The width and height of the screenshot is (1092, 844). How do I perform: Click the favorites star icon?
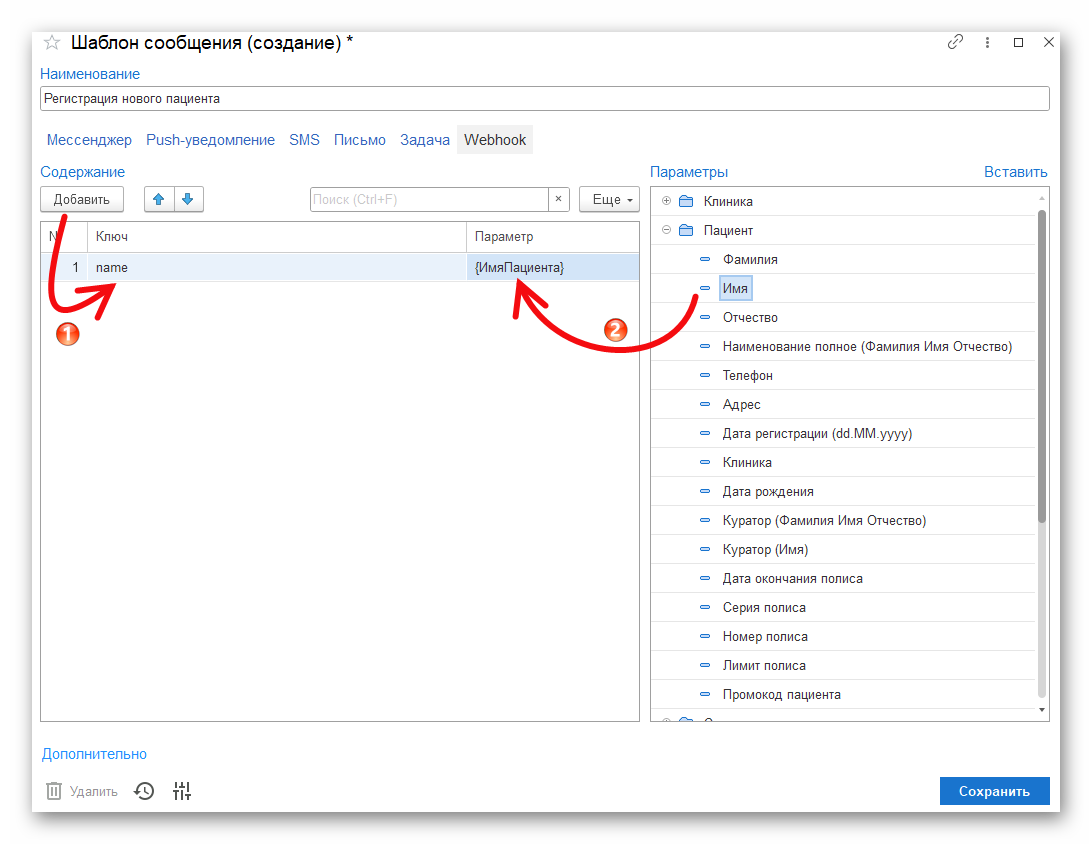[x=52, y=43]
